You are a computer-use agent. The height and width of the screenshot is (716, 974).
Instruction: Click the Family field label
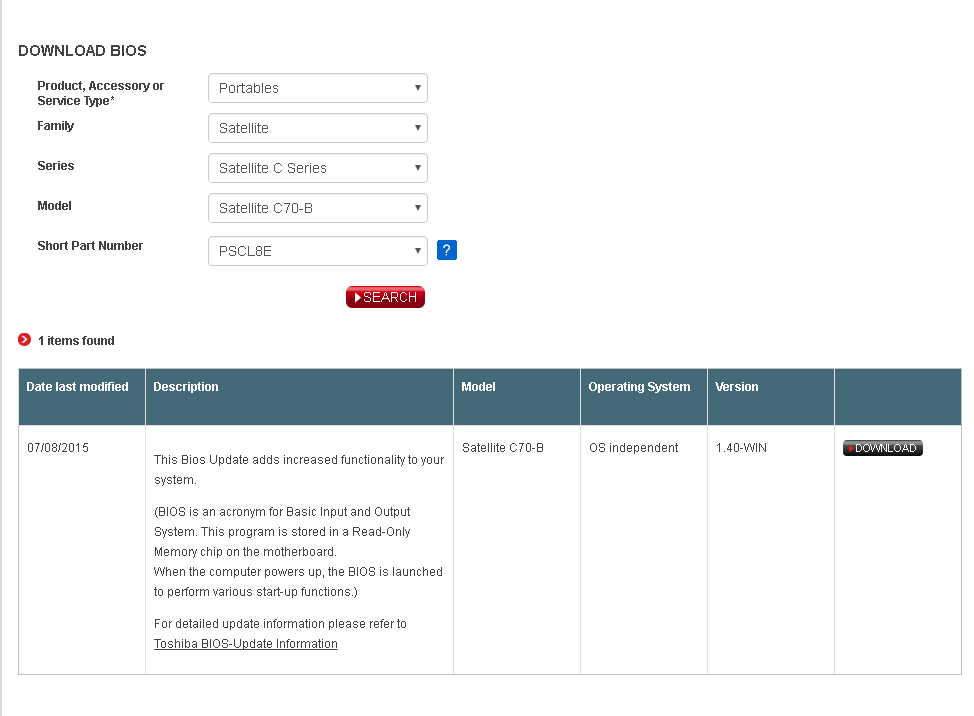pyautogui.click(x=55, y=126)
